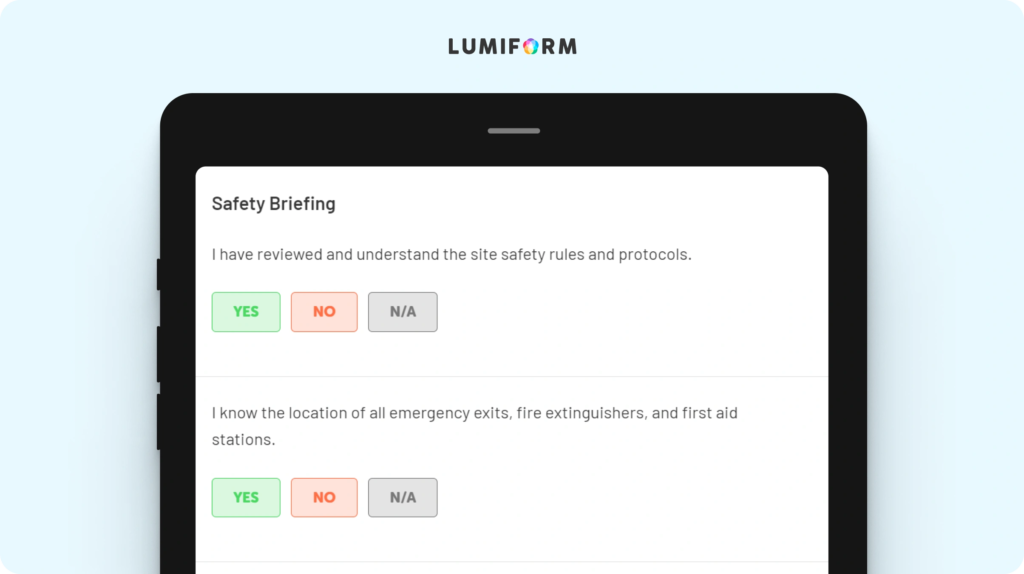The image size is (1024, 574).
Task: Click the Safety Briefing heading
Action: pyautogui.click(x=274, y=204)
